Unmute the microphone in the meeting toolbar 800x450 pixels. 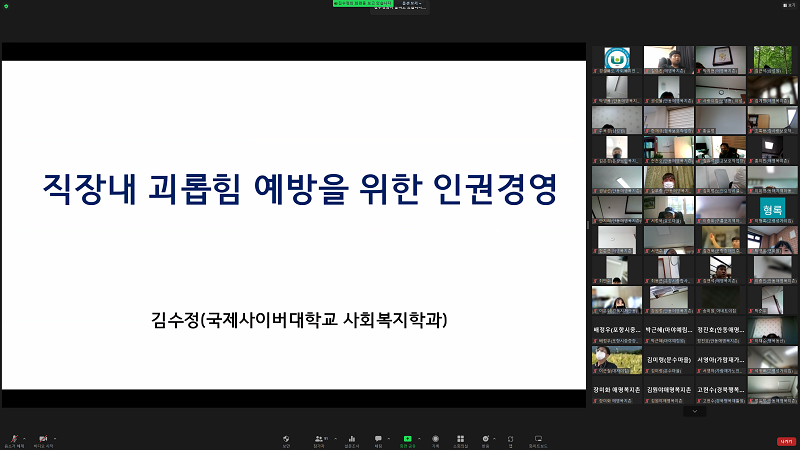pos(14,441)
